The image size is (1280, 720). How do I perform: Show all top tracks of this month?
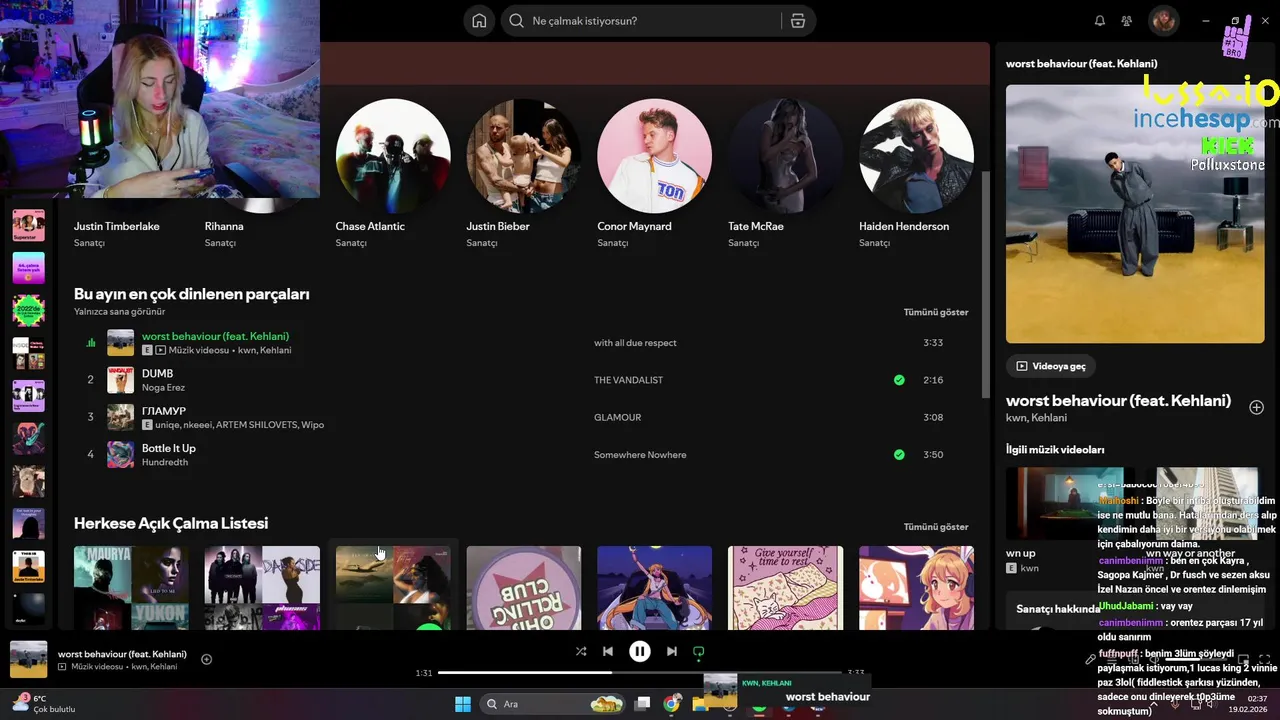tap(936, 312)
